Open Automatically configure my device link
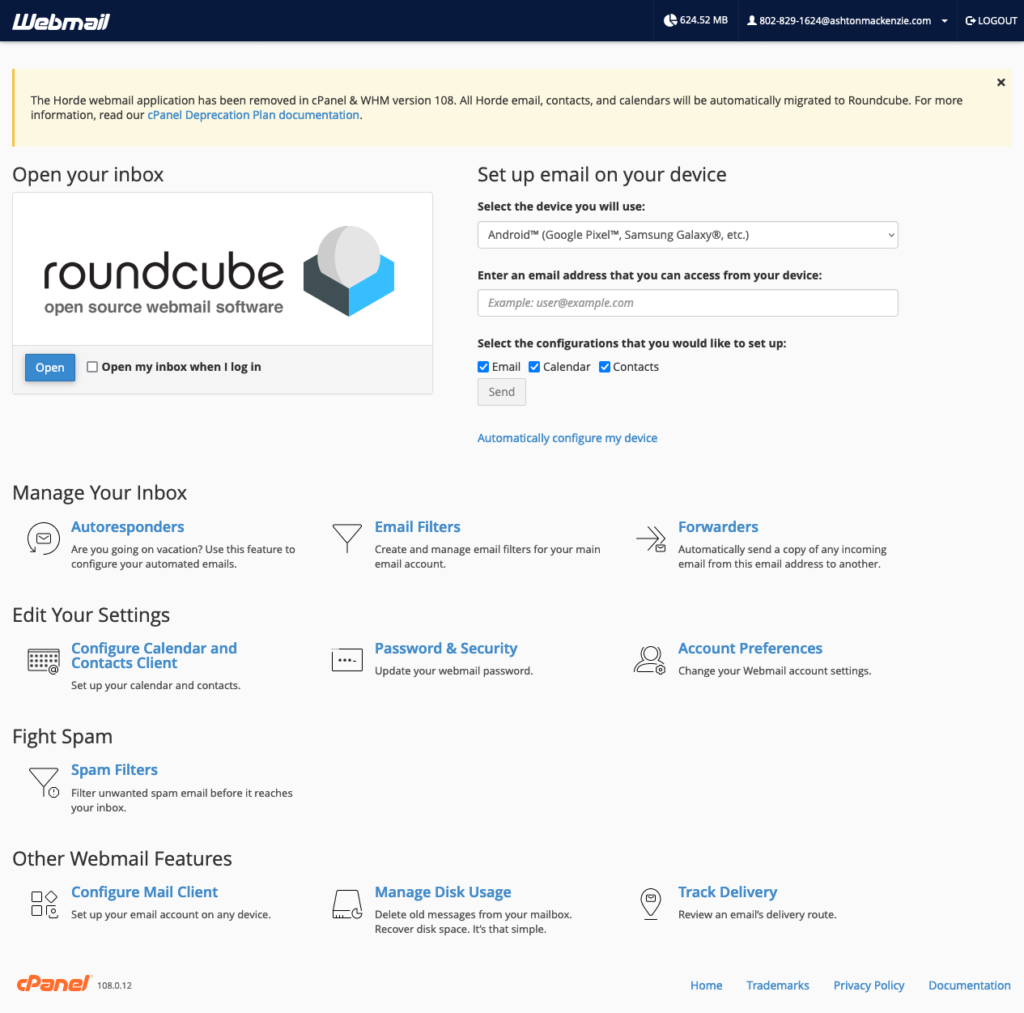Screen dimensions: 1024x1013 click(x=567, y=438)
